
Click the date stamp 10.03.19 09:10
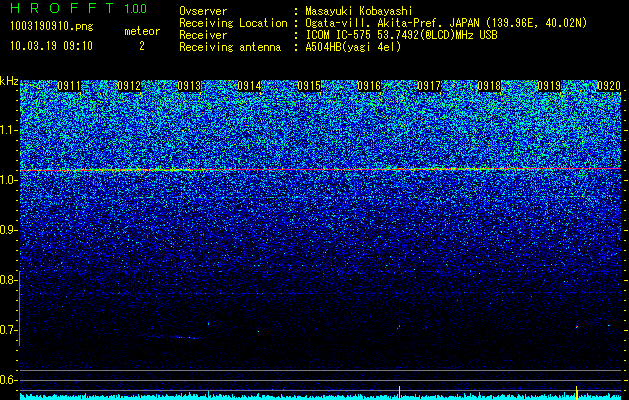coord(51,46)
